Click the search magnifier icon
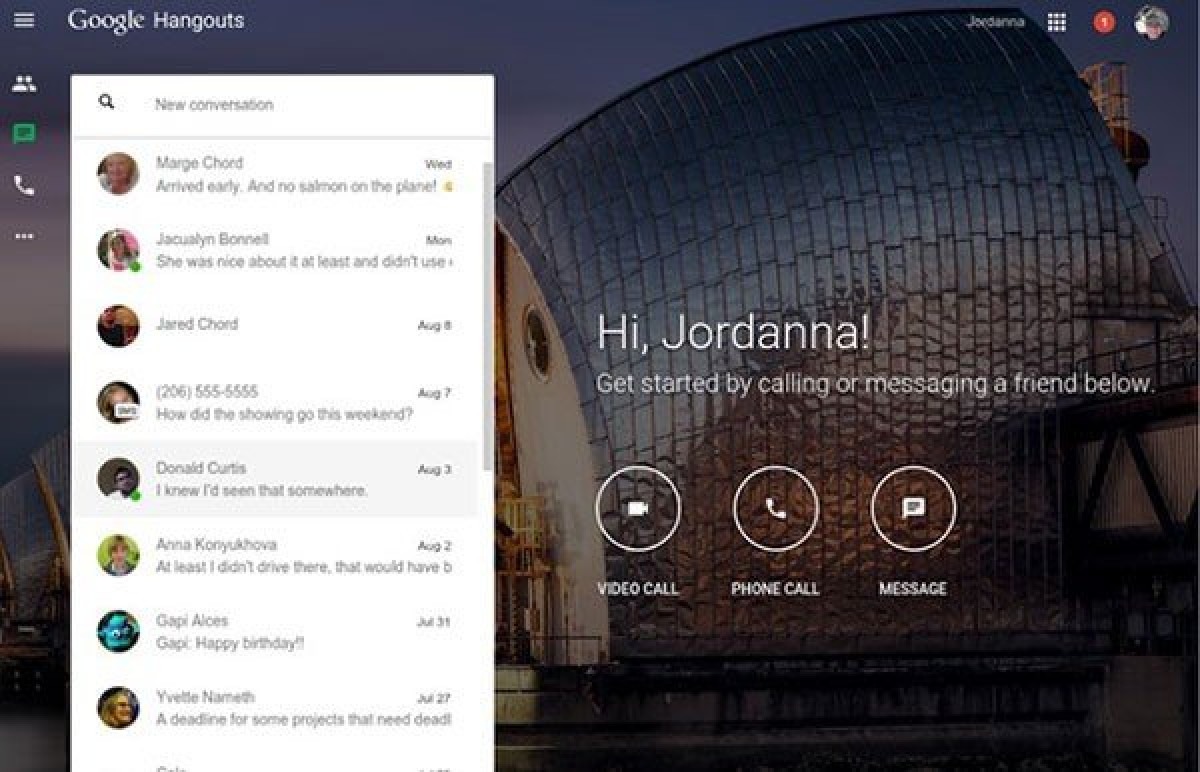Image resolution: width=1200 pixels, height=772 pixels. [x=107, y=102]
